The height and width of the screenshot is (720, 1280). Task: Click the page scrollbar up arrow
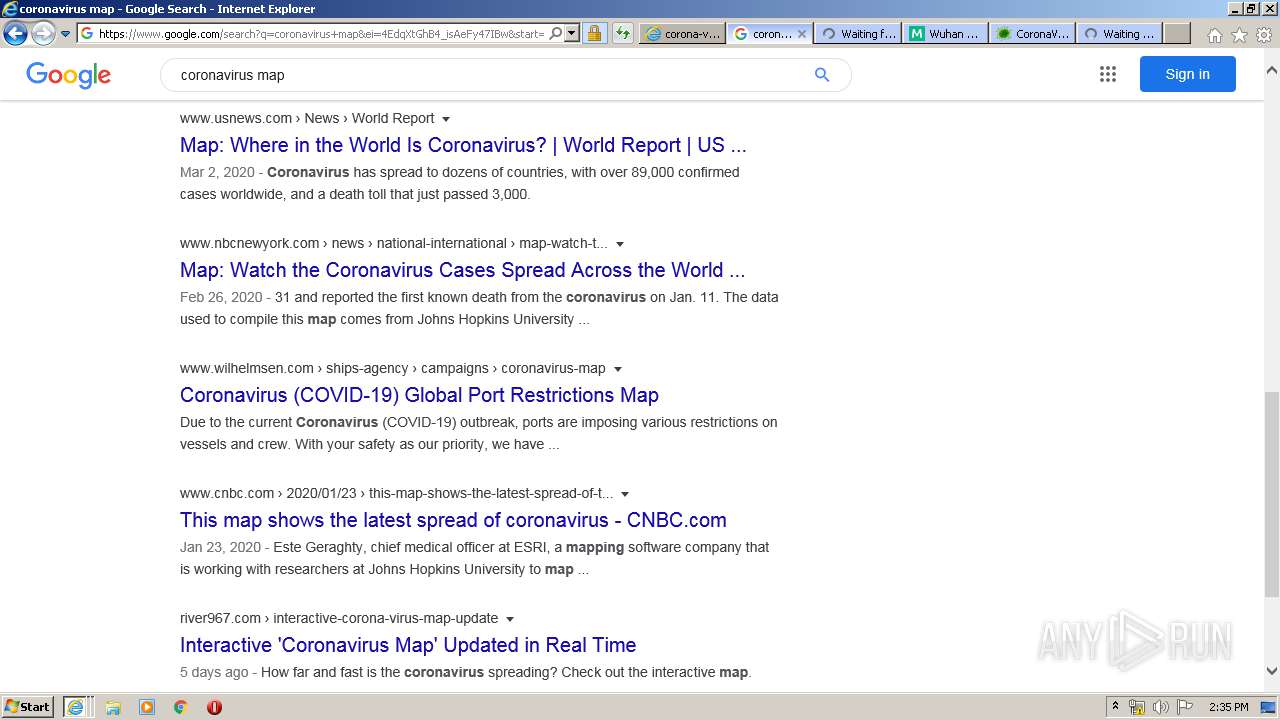point(1272,71)
